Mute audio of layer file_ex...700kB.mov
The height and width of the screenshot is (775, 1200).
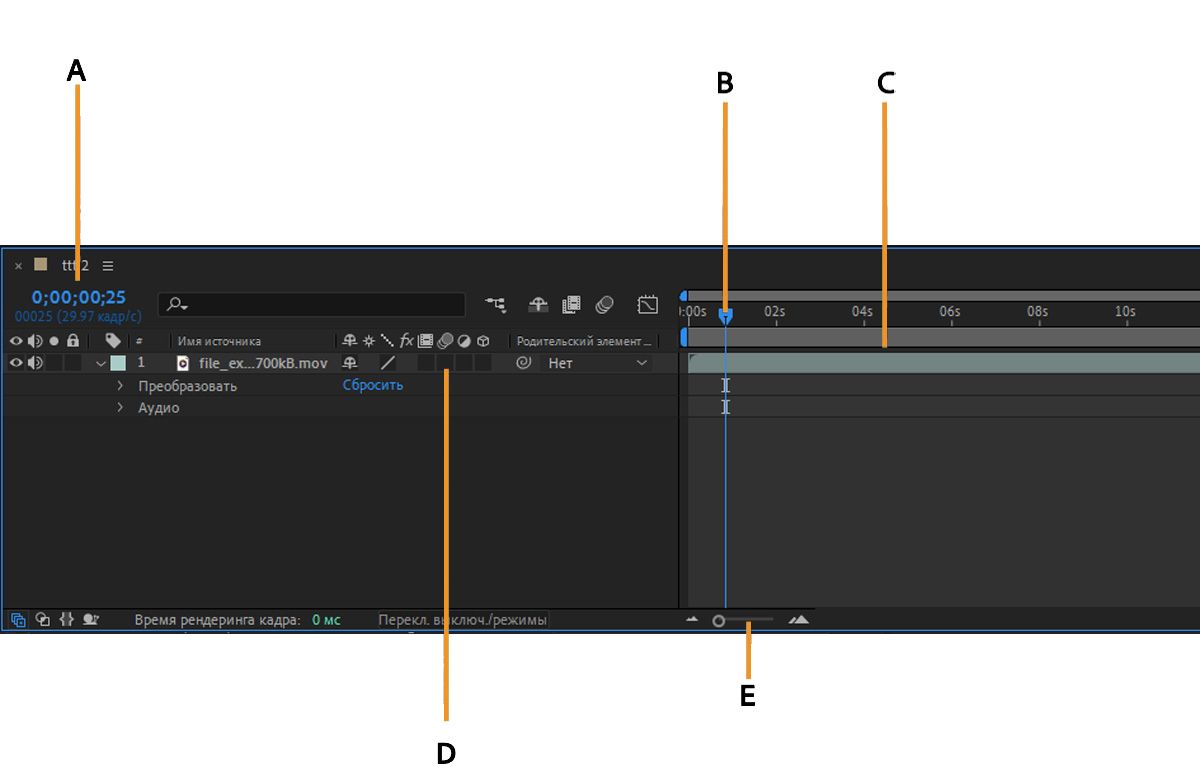coord(36,363)
